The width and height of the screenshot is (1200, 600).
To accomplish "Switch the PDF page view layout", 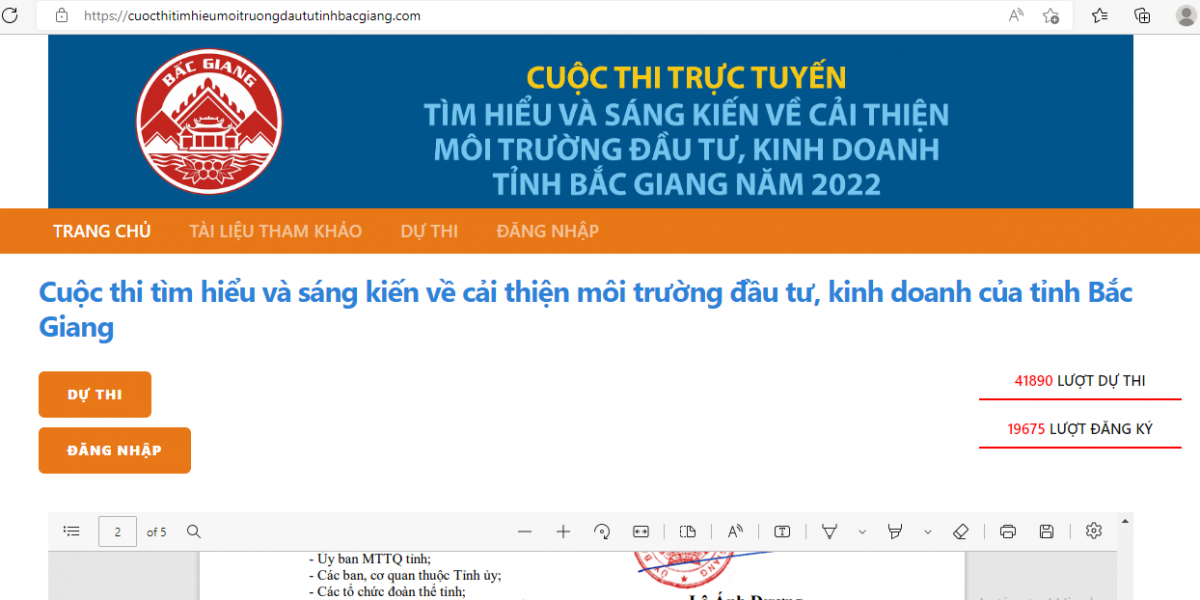I will [x=687, y=531].
